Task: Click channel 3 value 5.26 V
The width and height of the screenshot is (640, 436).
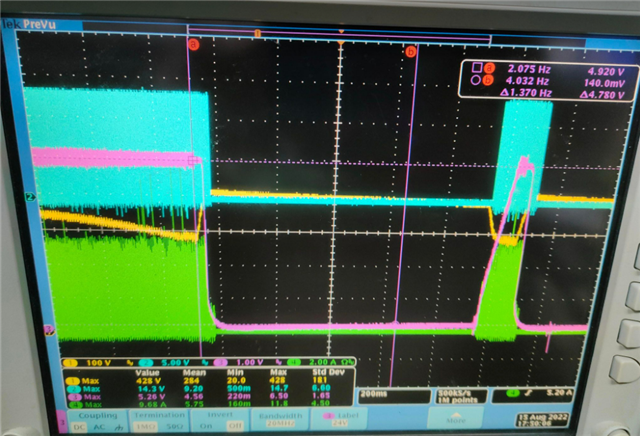Action: point(151,396)
